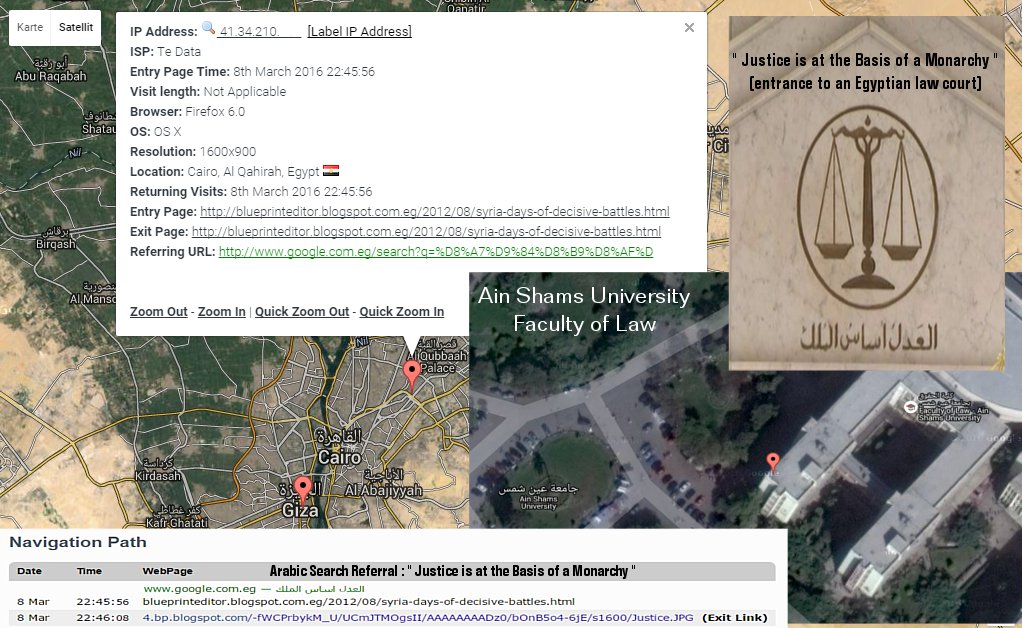This screenshot has height=628, width=1022.
Task: Click the Faculty of Law place marker icon
Action: pos(909,407)
